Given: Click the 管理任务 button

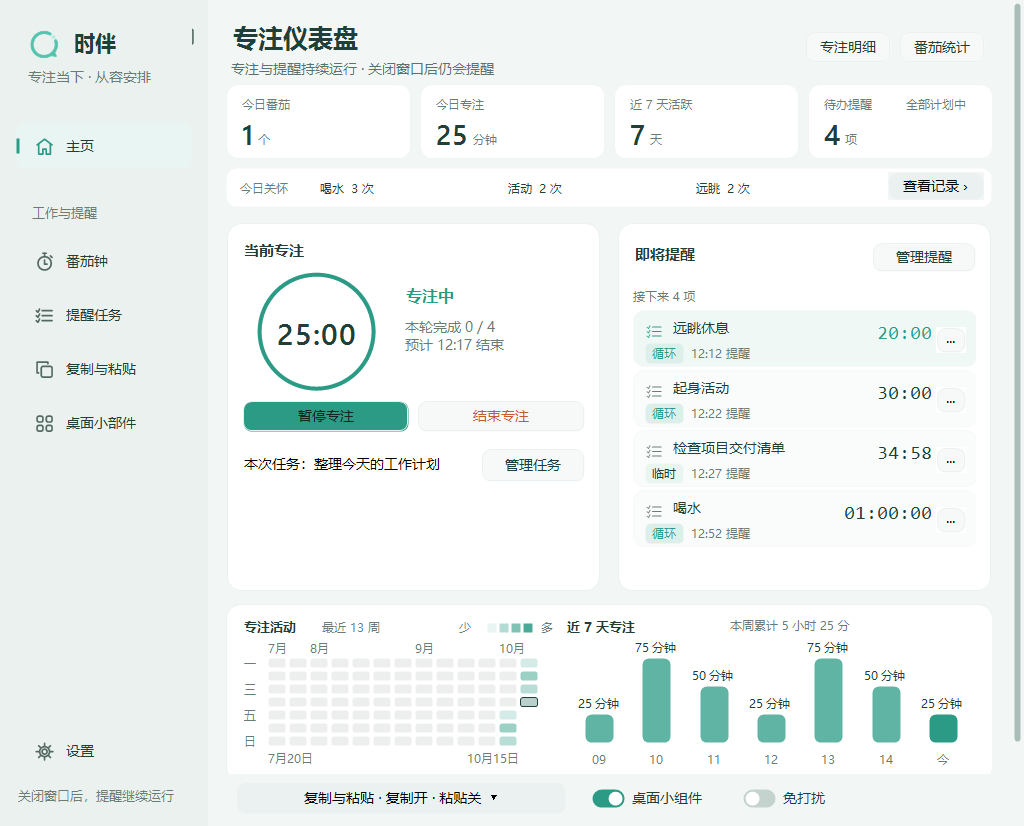Looking at the screenshot, I should click(533, 465).
